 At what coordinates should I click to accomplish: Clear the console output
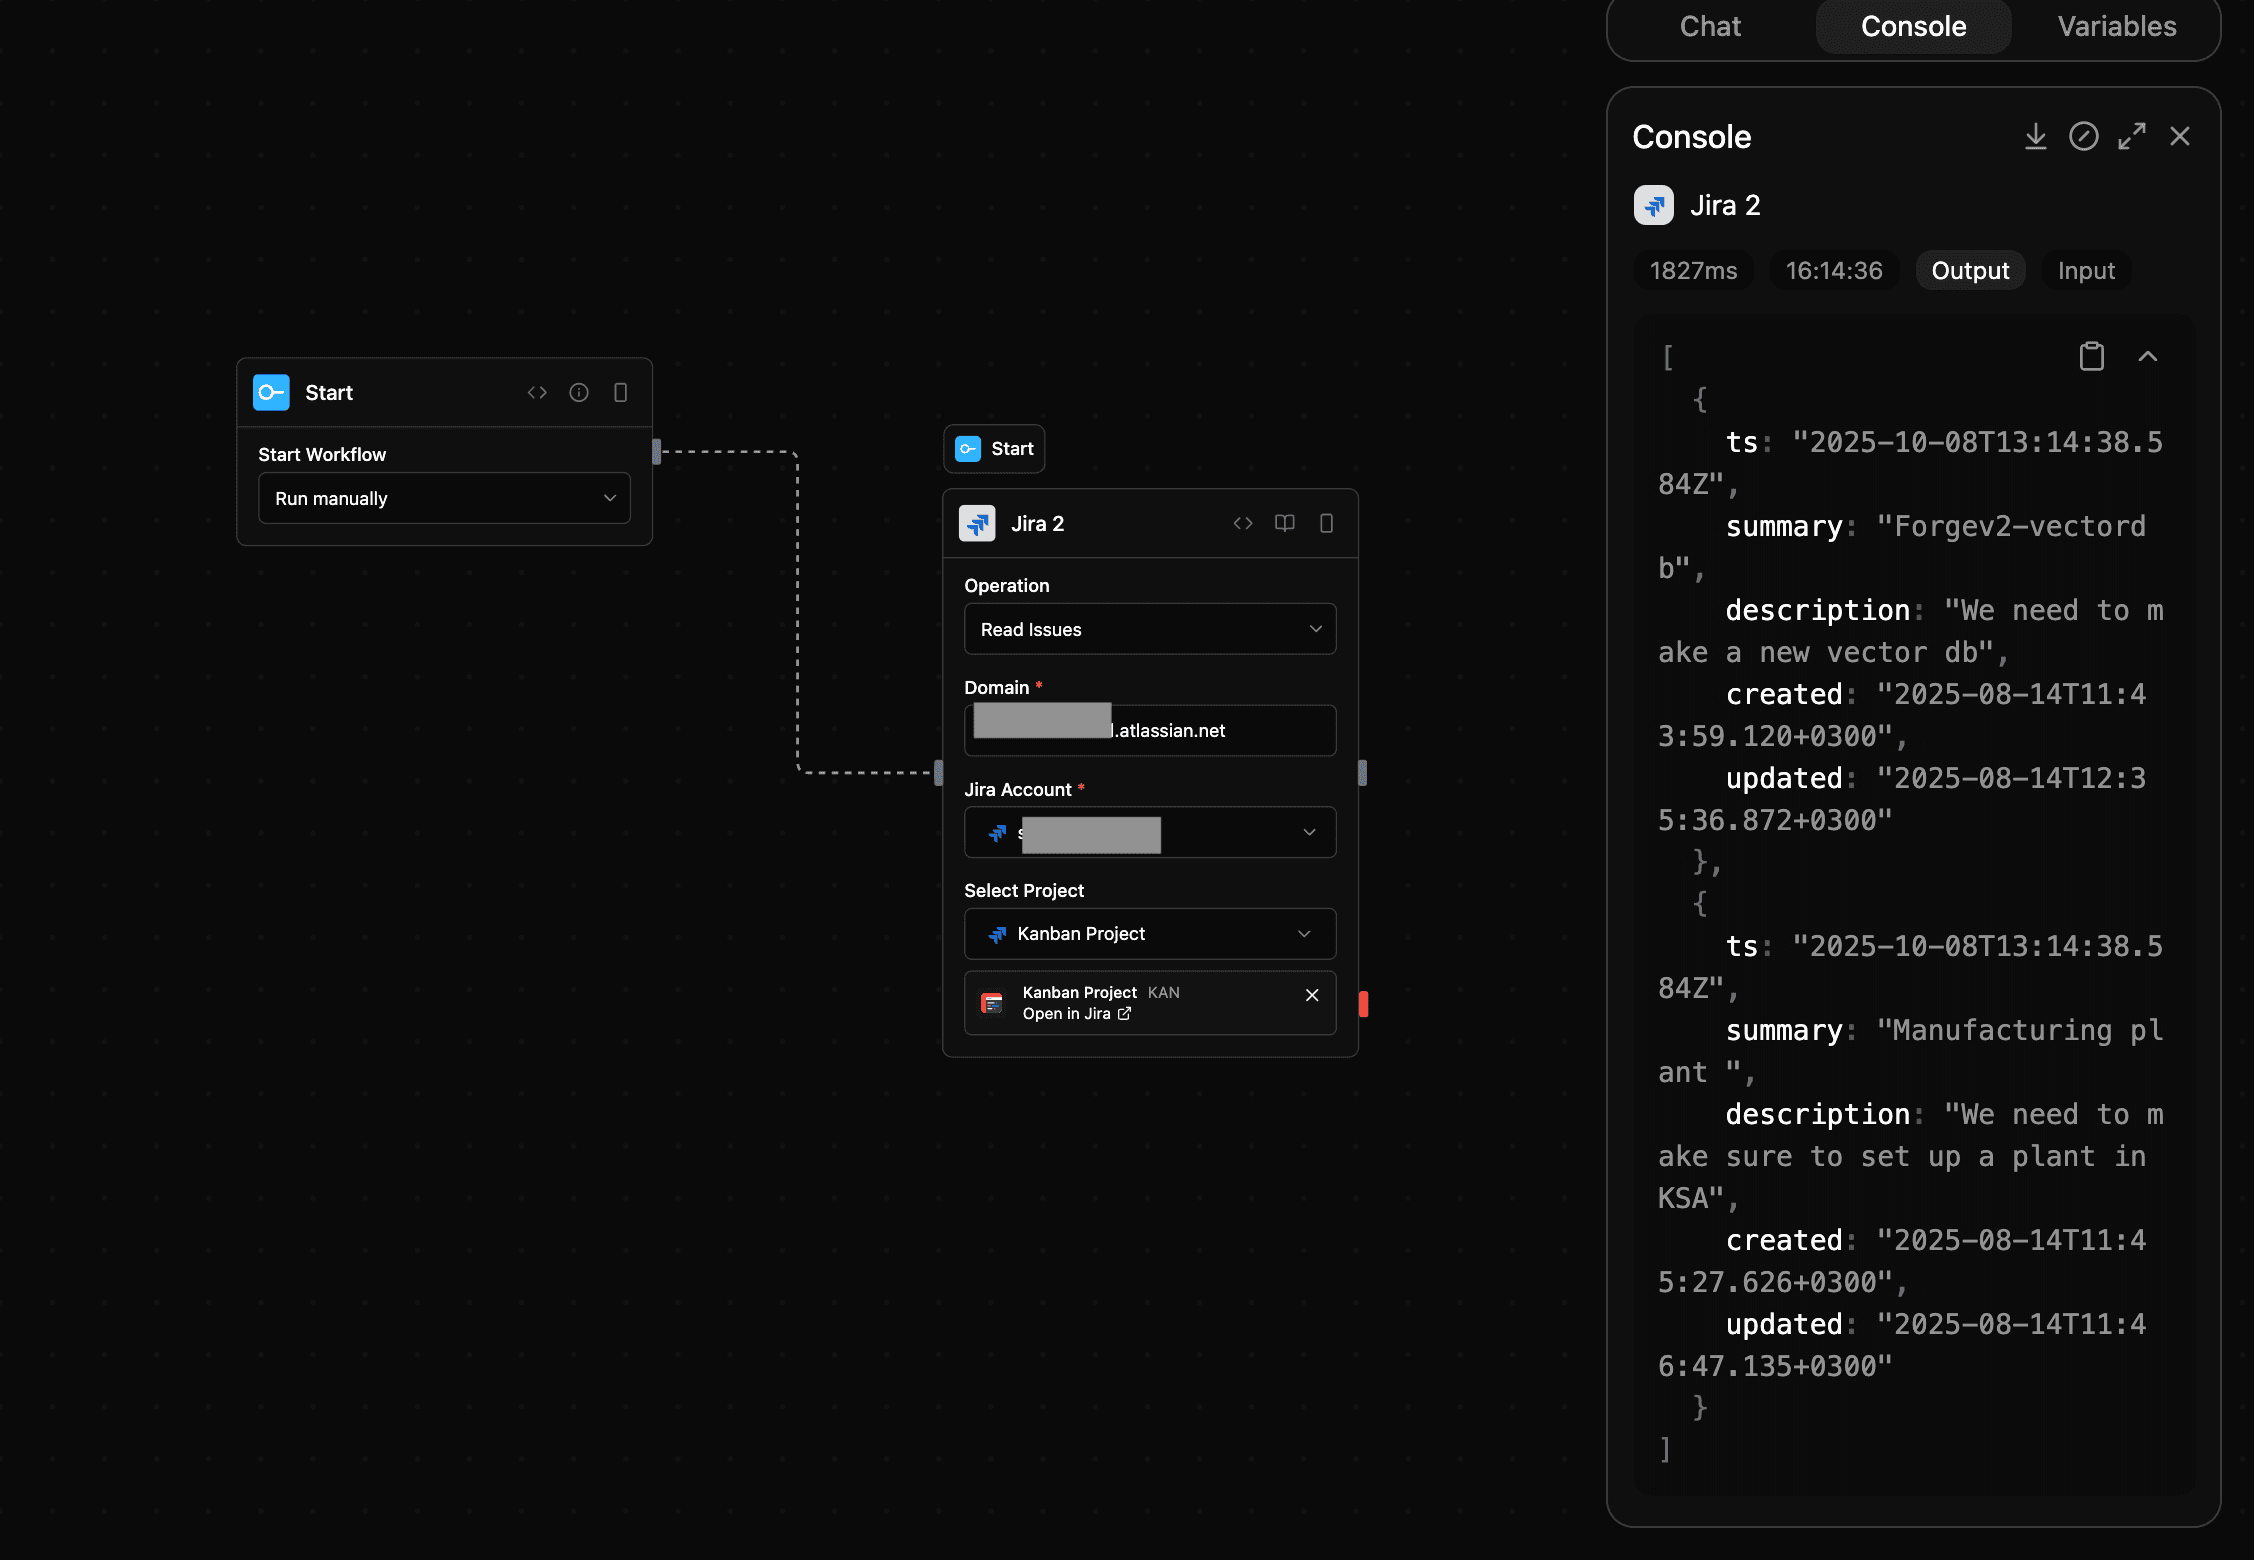[2084, 136]
